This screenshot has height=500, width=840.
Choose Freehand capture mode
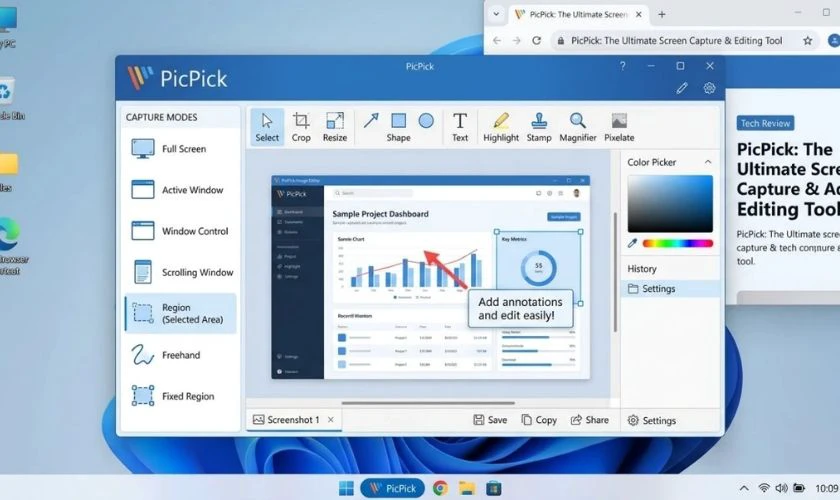coord(181,355)
